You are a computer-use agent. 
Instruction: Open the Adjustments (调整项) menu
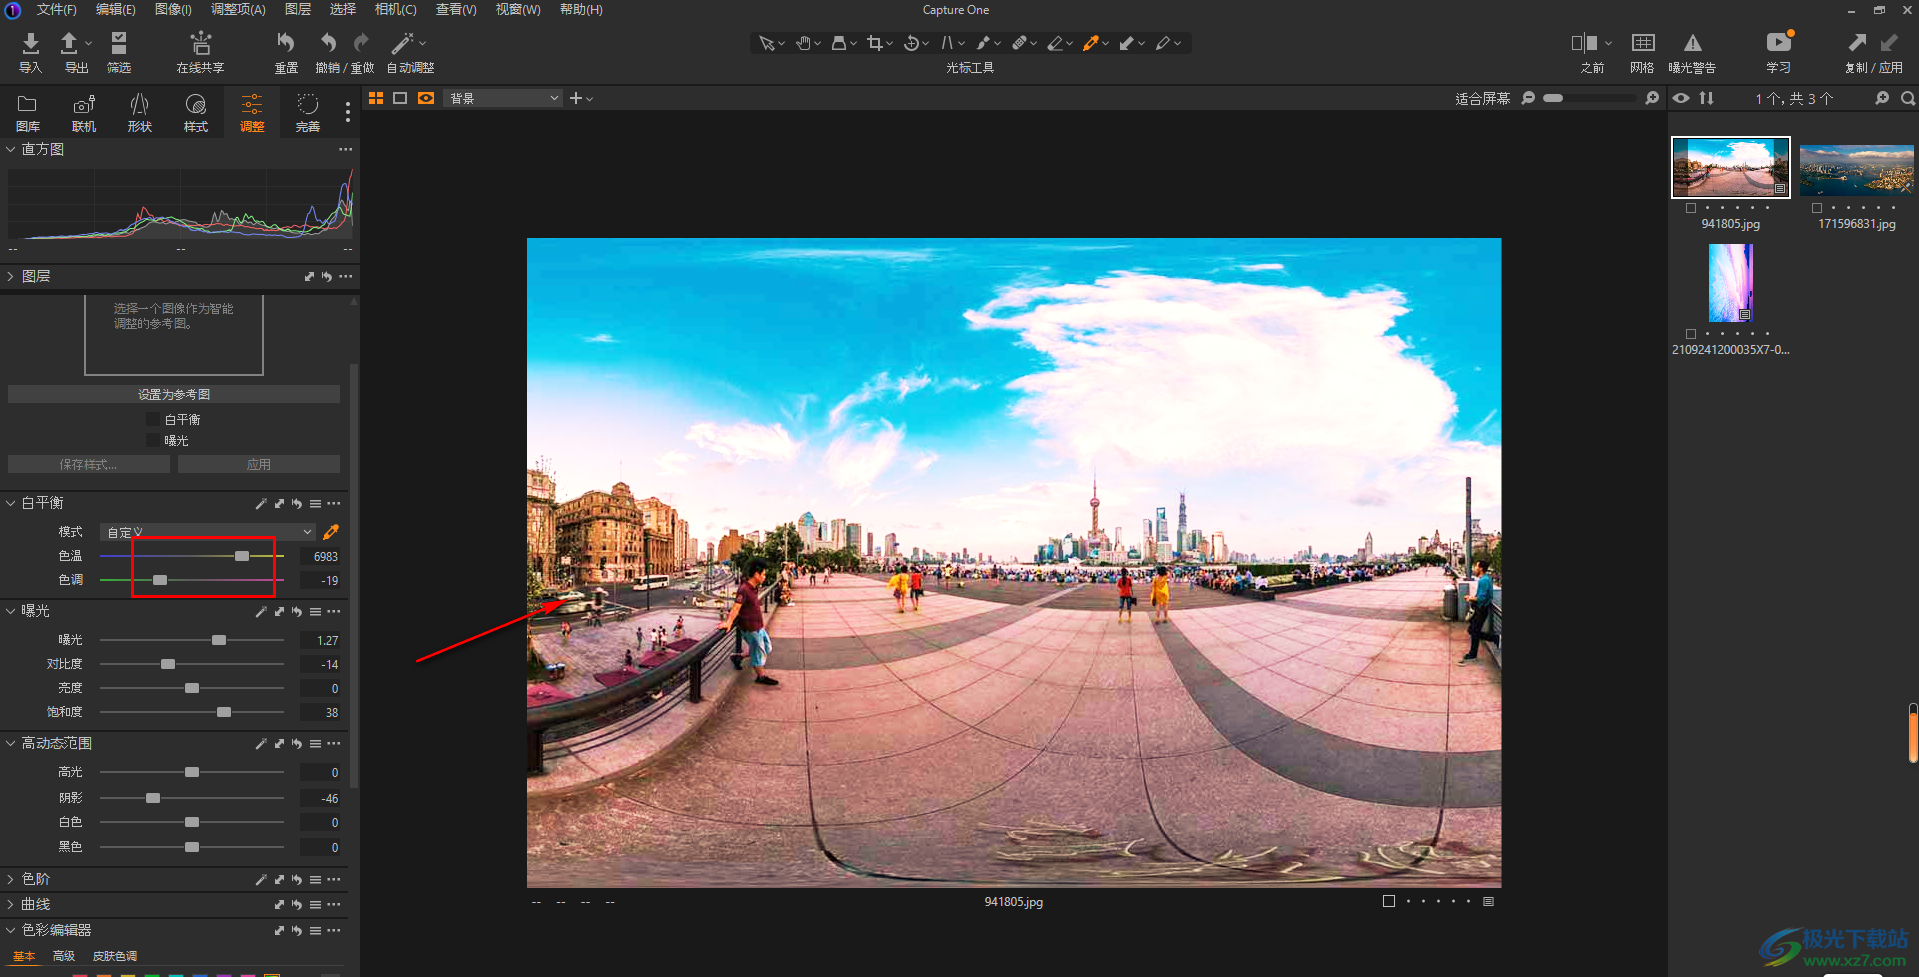pos(238,9)
